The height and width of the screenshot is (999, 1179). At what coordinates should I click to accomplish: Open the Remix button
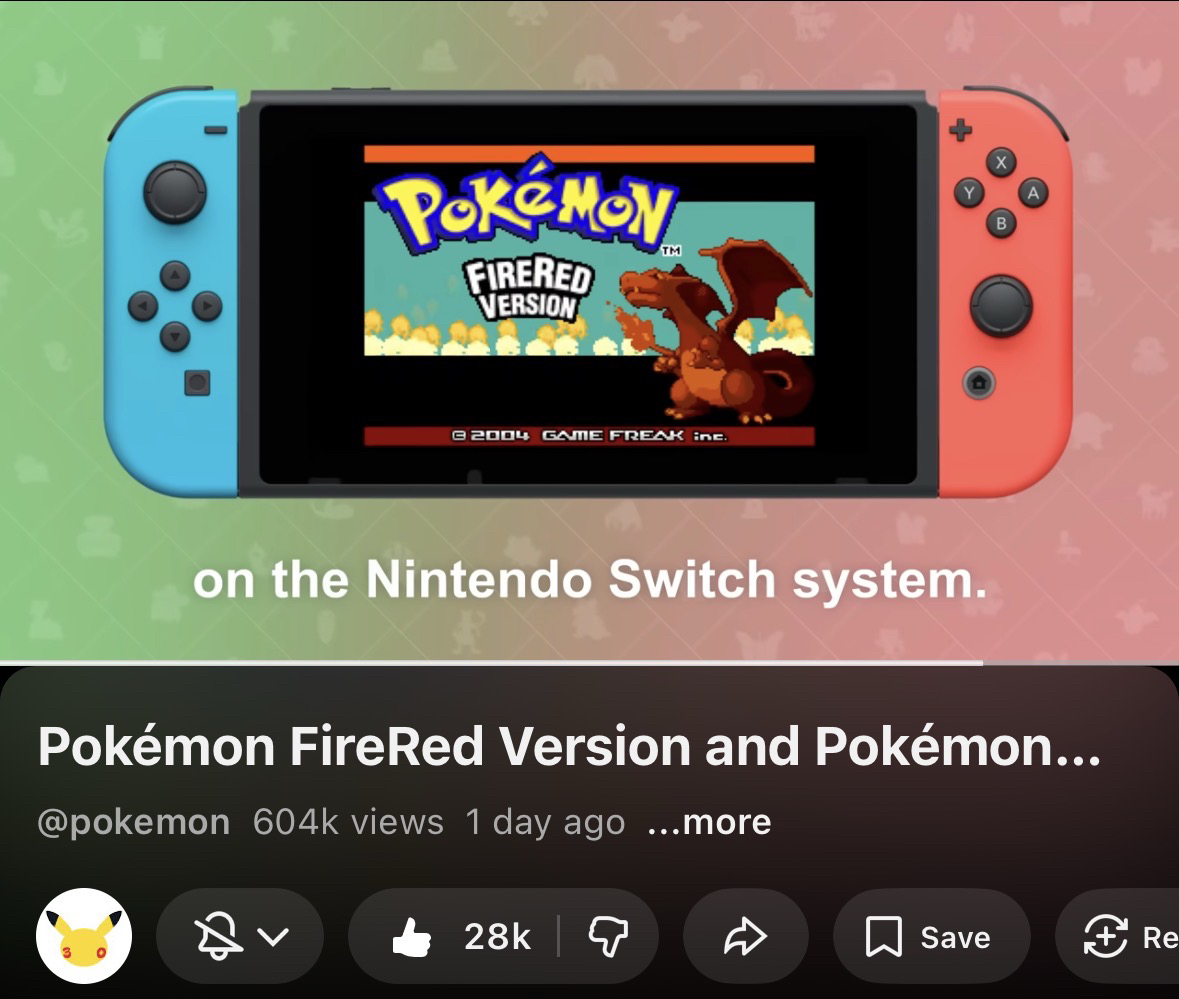click(1118, 936)
